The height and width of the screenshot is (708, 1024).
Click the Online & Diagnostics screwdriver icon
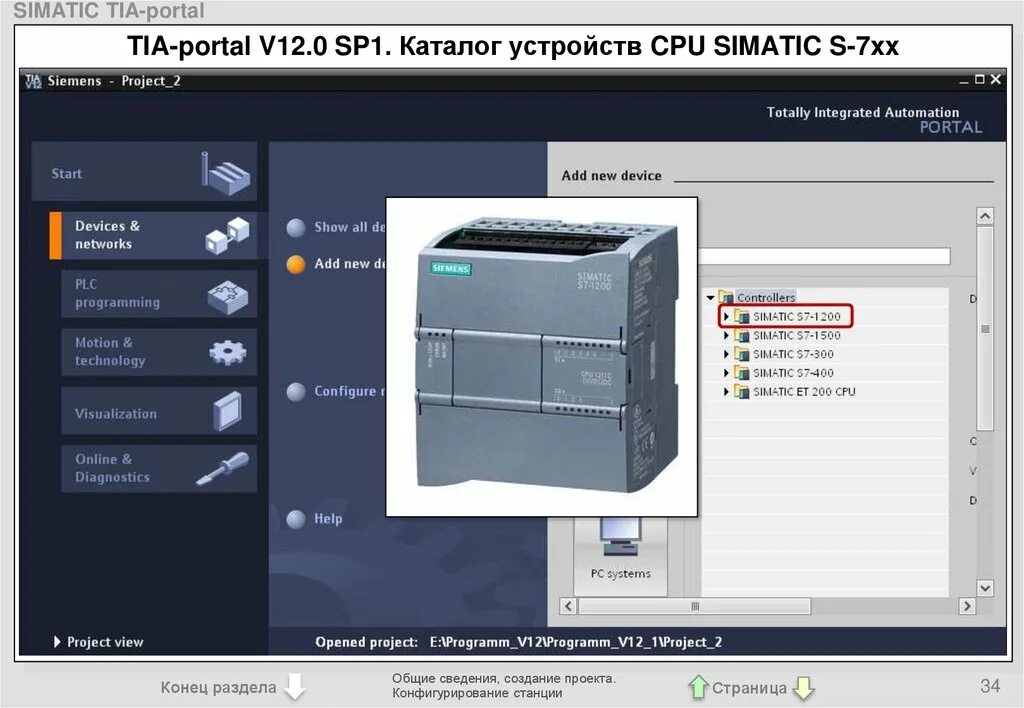pos(223,469)
